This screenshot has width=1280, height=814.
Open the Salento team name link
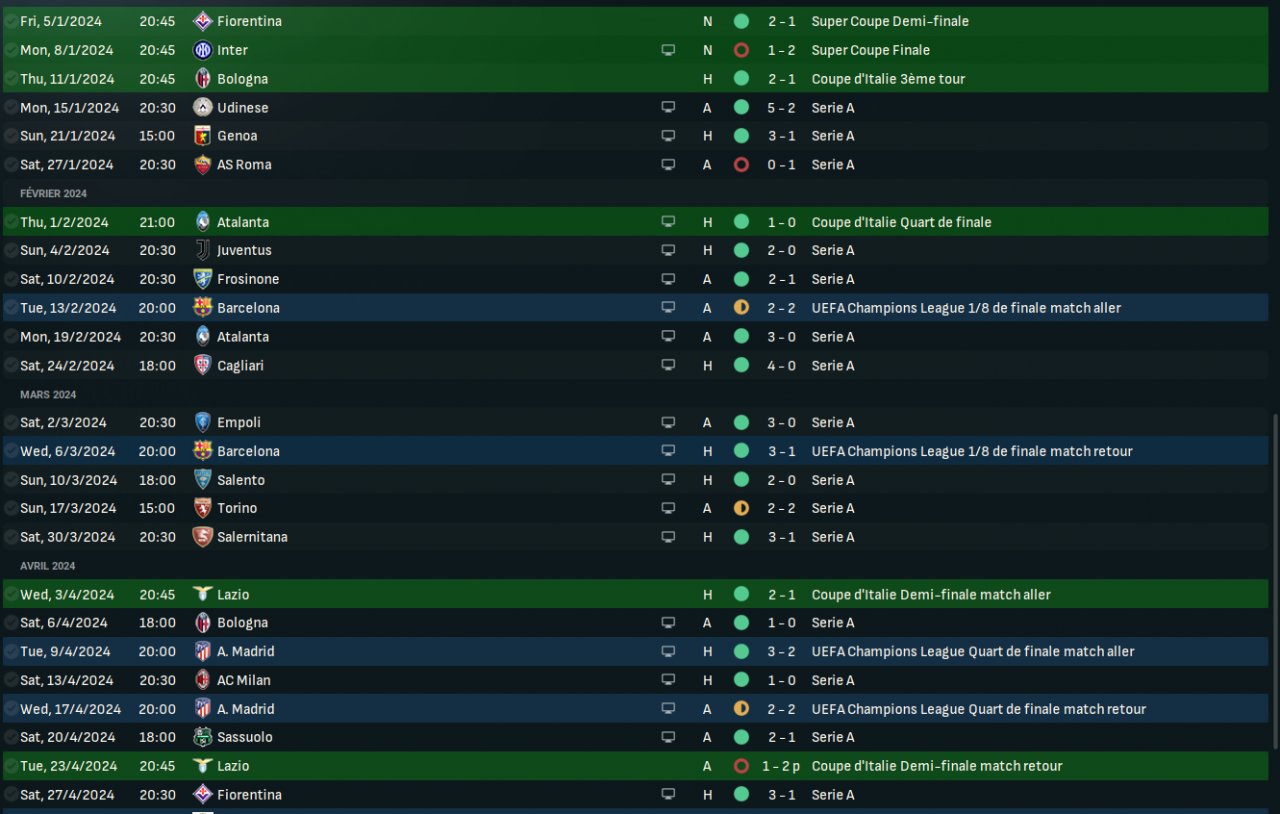pos(241,480)
